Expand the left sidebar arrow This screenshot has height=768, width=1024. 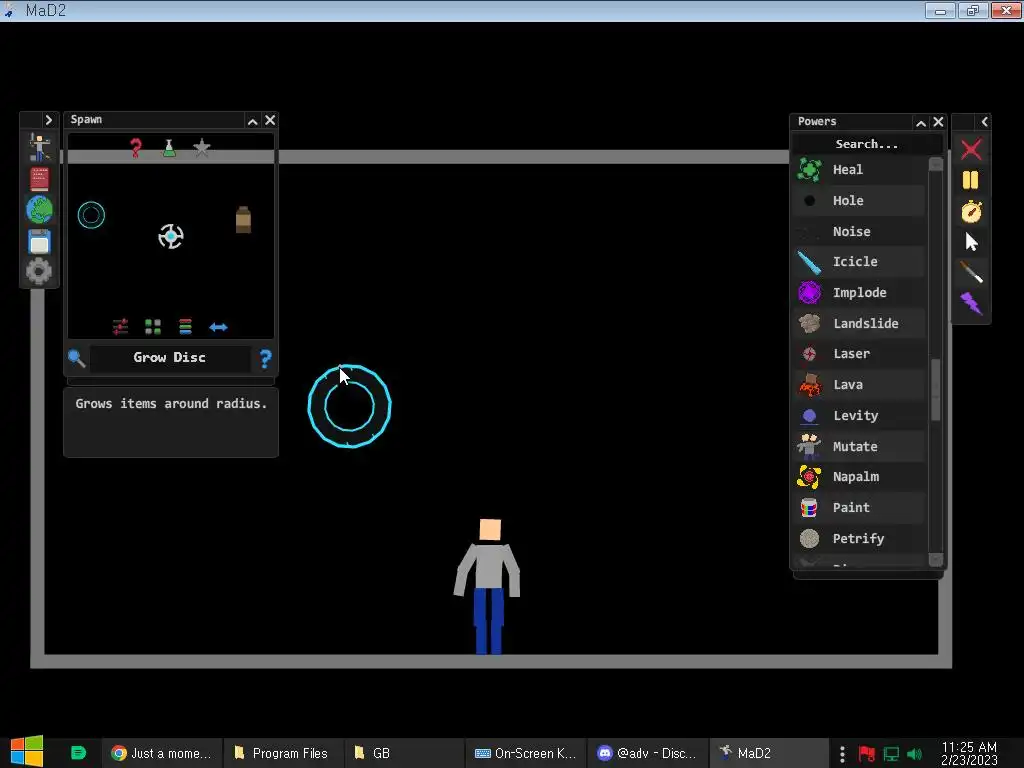48,120
